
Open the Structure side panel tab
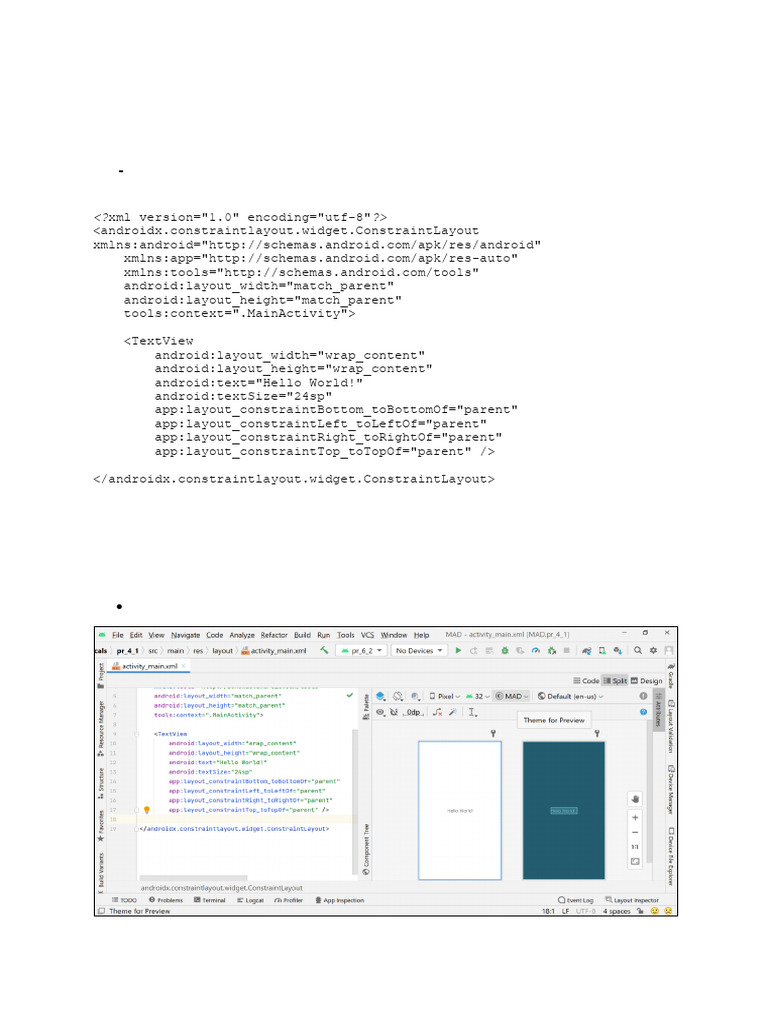(101, 784)
